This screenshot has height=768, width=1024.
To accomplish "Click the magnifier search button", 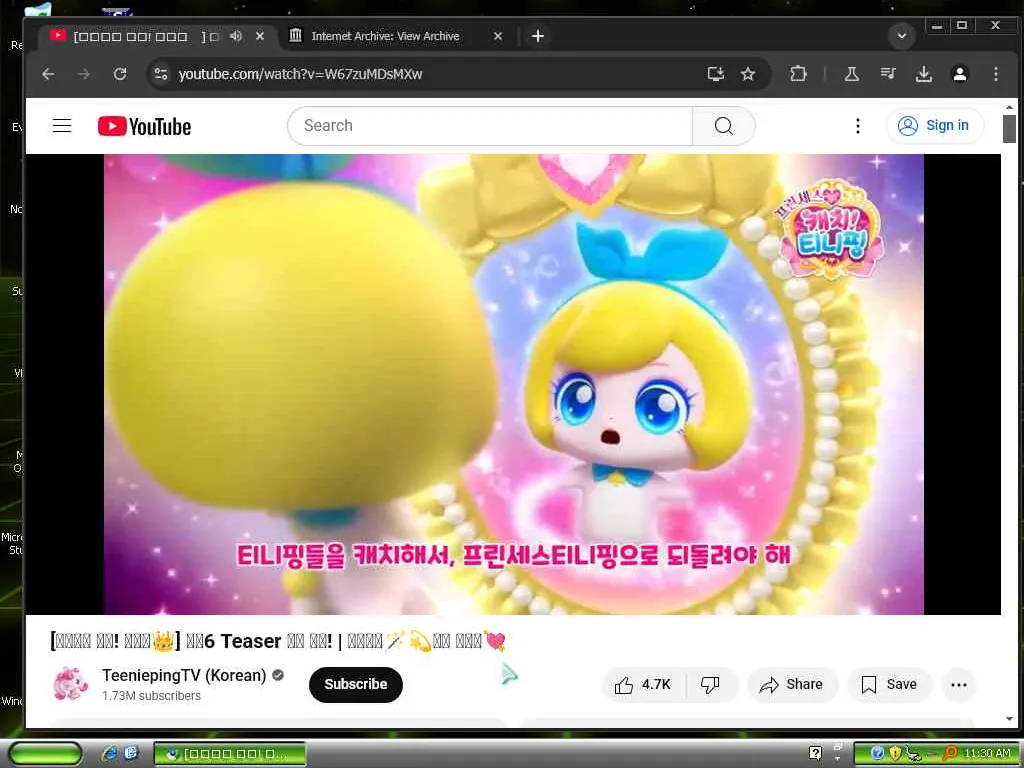I will [x=724, y=125].
